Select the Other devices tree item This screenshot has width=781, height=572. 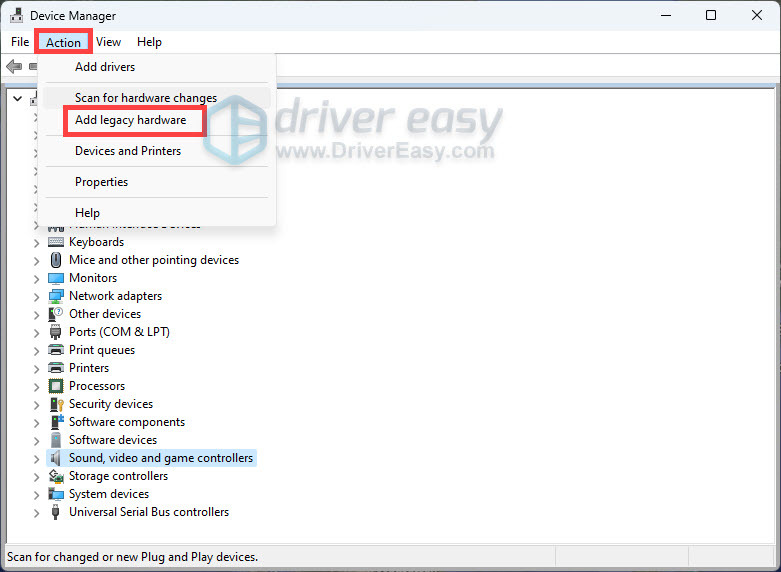coord(104,314)
